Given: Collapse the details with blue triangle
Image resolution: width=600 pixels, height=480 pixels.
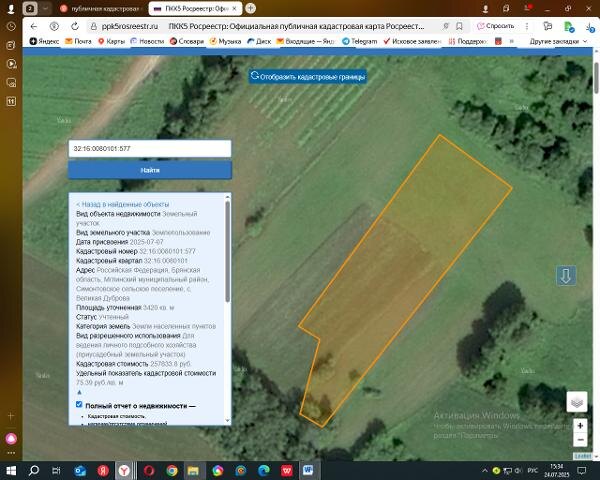Looking at the screenshot, I should [x=80, y=392].
